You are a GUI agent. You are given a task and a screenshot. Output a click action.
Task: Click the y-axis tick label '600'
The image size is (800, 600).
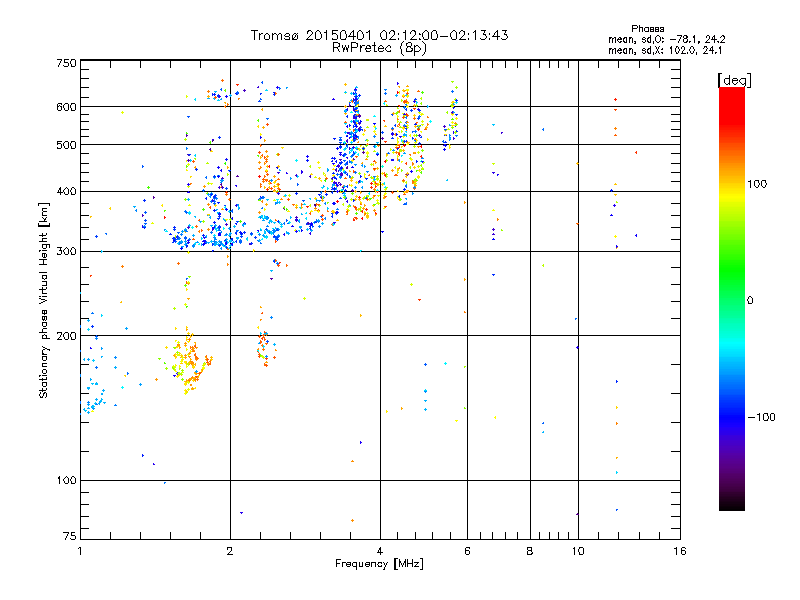tap(66, 107)
